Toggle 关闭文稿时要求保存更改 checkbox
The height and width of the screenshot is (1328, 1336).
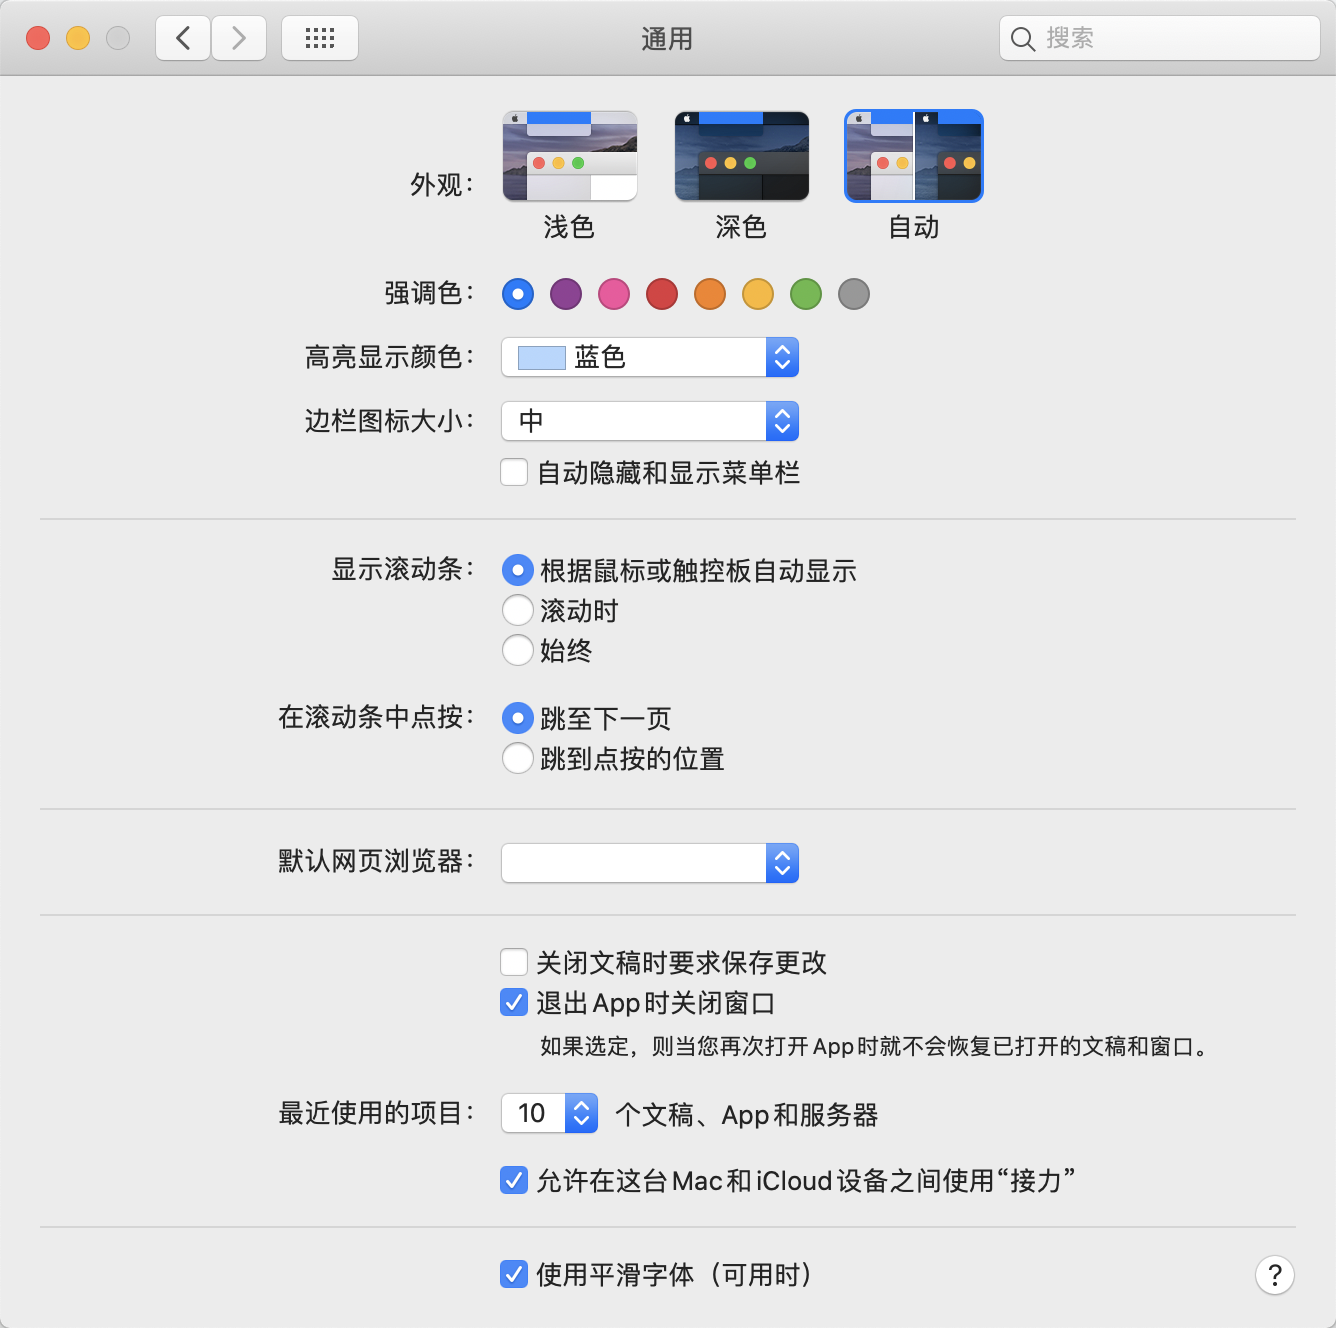(514, 962)
